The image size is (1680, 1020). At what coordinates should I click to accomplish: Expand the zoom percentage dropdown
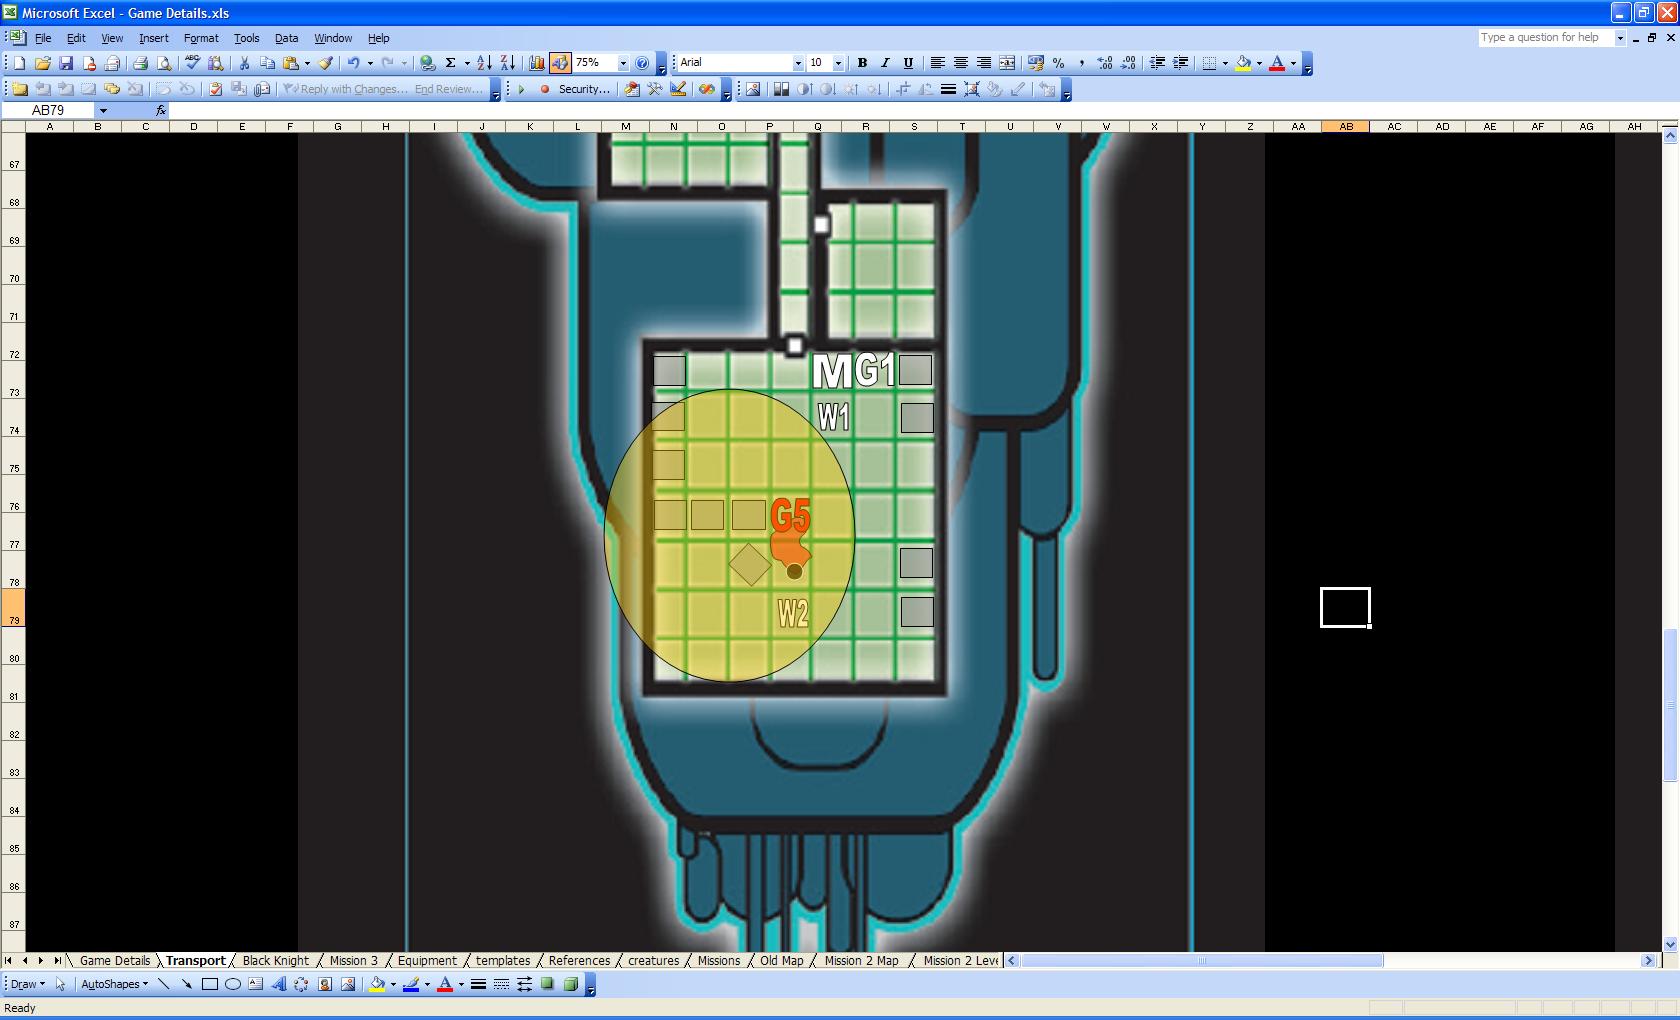[623, 63]
